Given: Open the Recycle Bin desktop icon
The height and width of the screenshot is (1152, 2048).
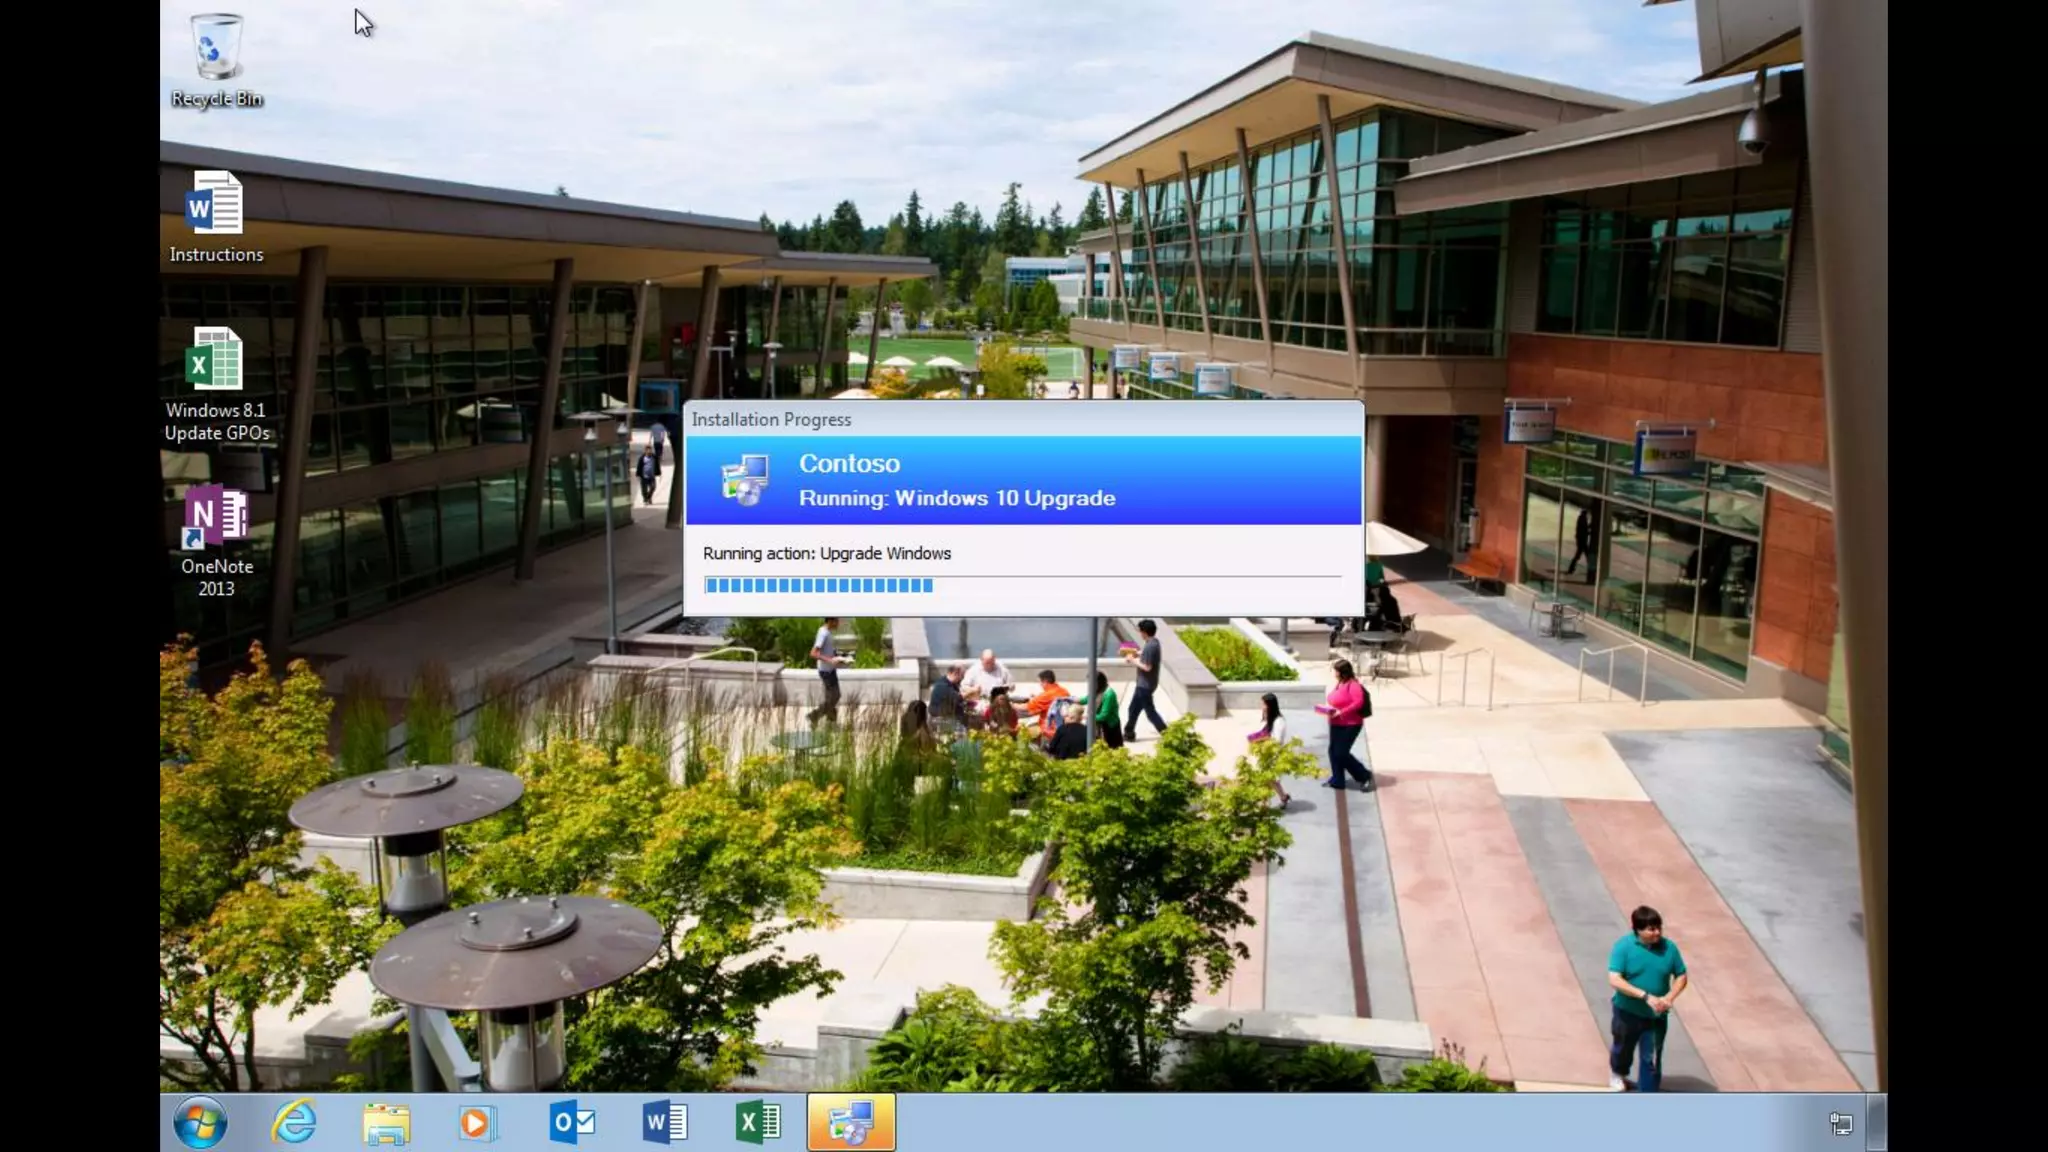Looking at the screenshot, I should pos(216,48).
